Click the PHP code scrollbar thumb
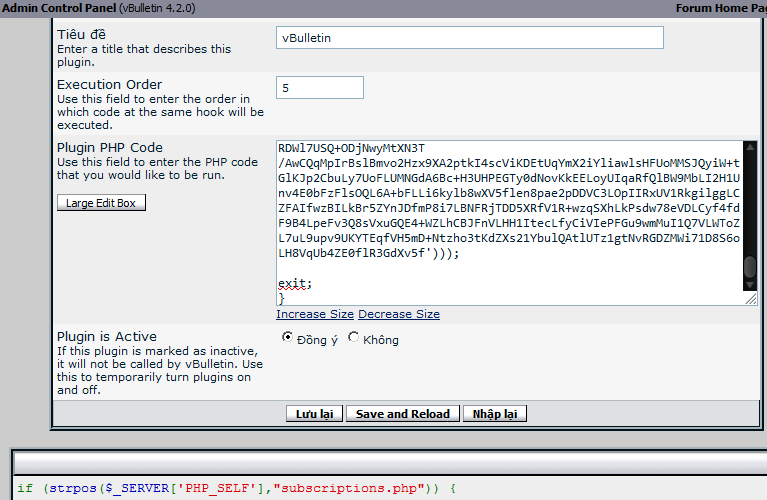Screen dimensions: 767x500 pos(750,267)
